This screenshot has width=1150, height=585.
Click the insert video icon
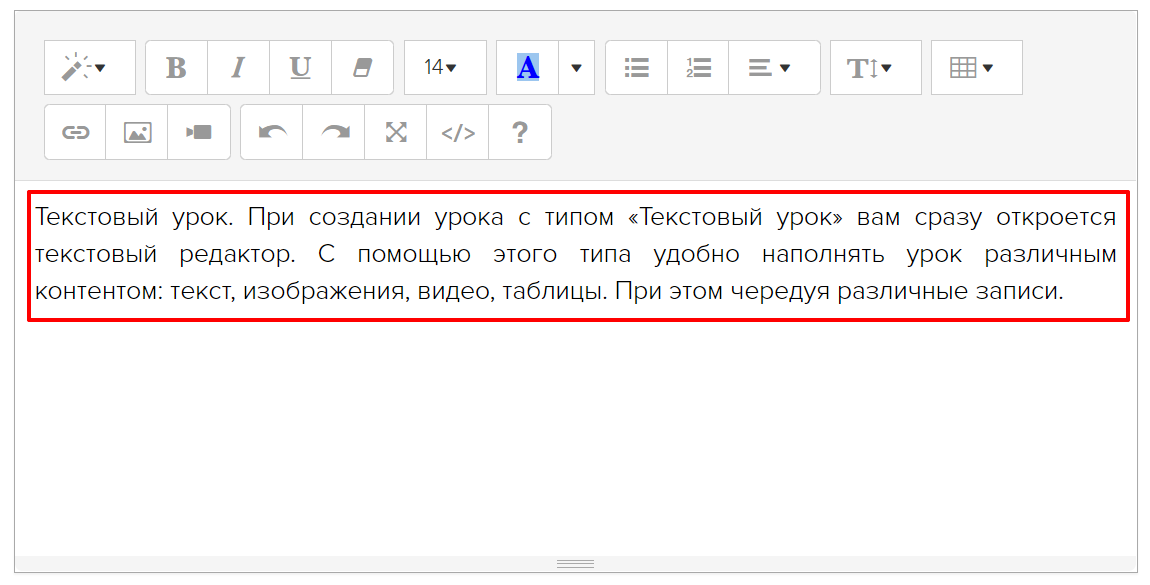[x=199, y=132]
